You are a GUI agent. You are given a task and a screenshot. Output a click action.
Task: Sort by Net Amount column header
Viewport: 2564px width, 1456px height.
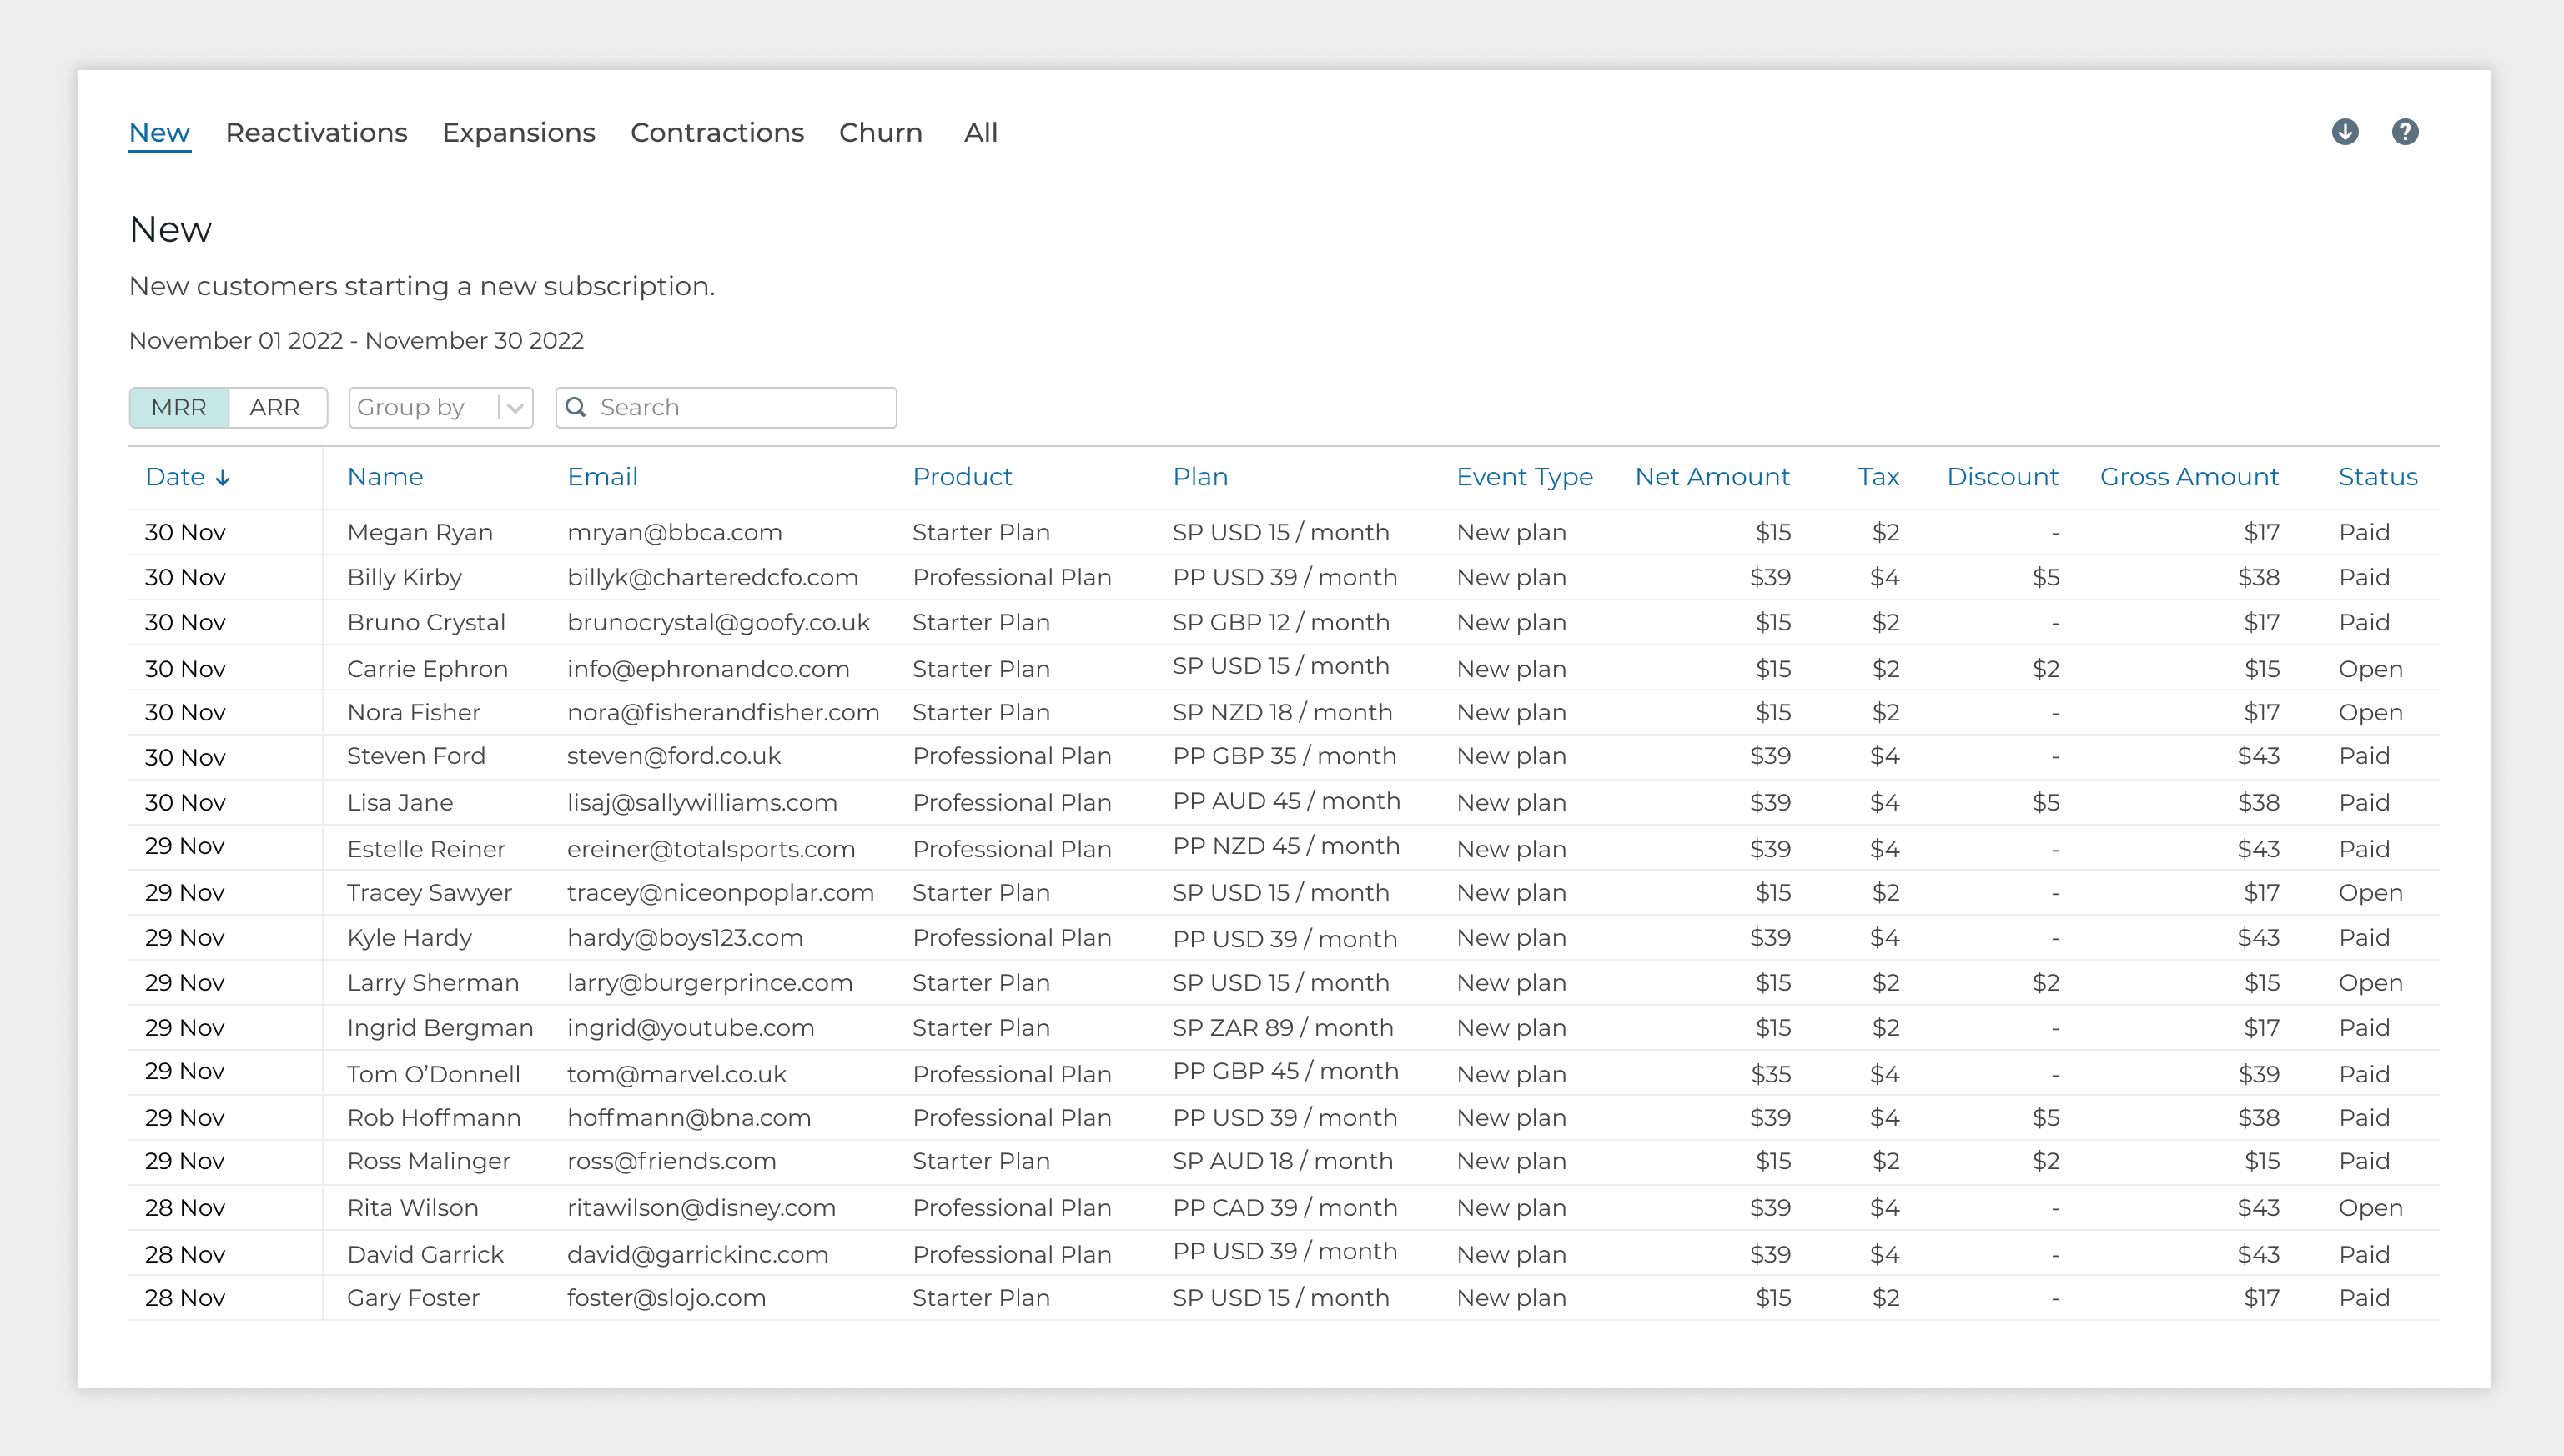point(1712,477)
